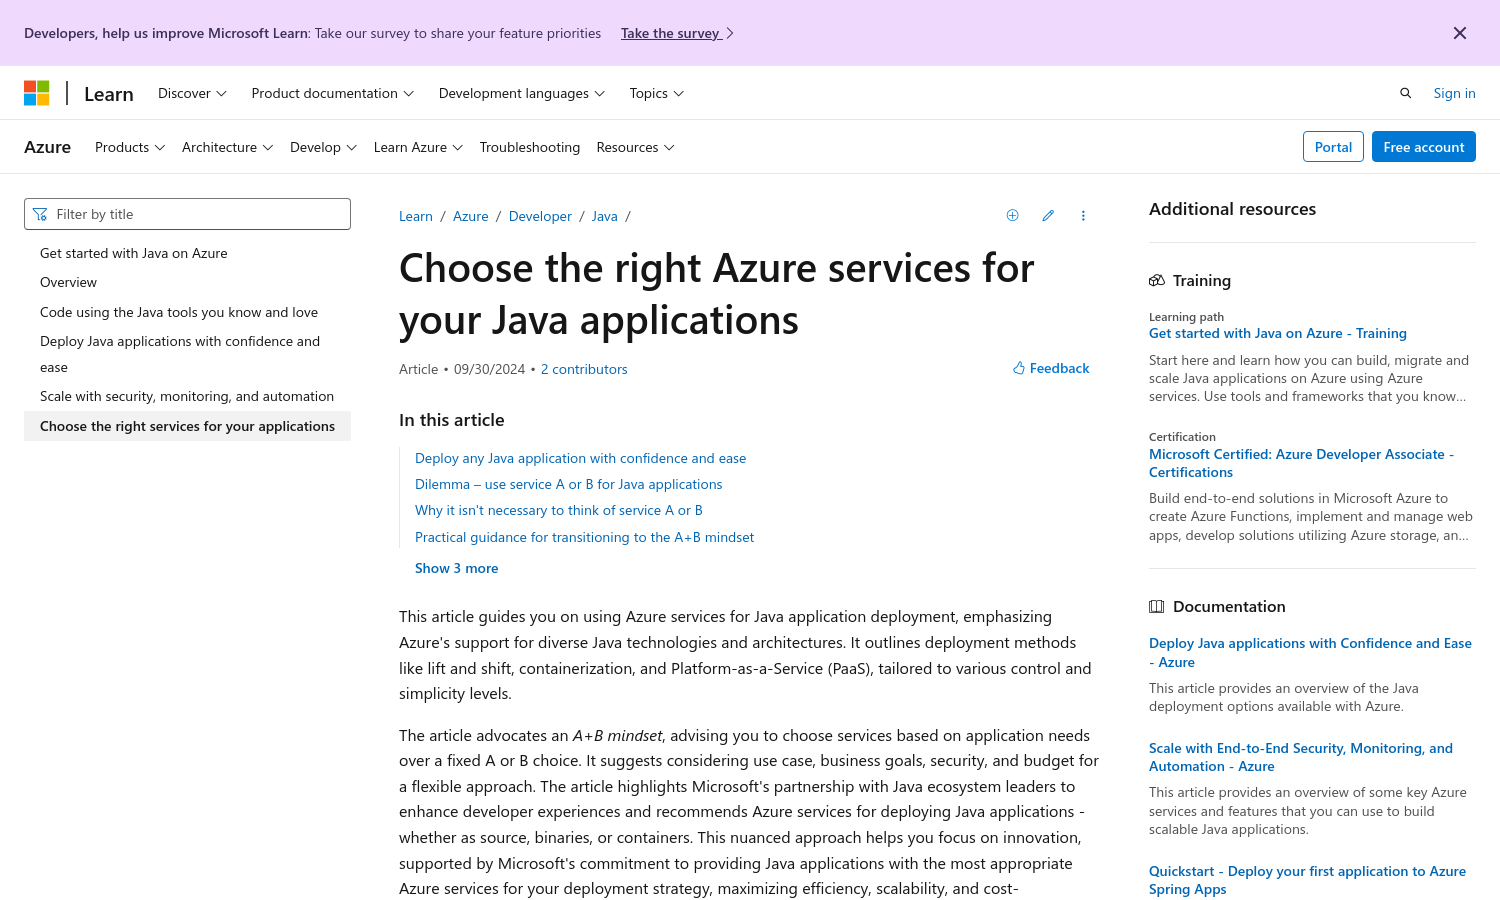Open the more actions ellipsis menu
Viewport: 1500px width, 900px height.
pos(1083,216)
